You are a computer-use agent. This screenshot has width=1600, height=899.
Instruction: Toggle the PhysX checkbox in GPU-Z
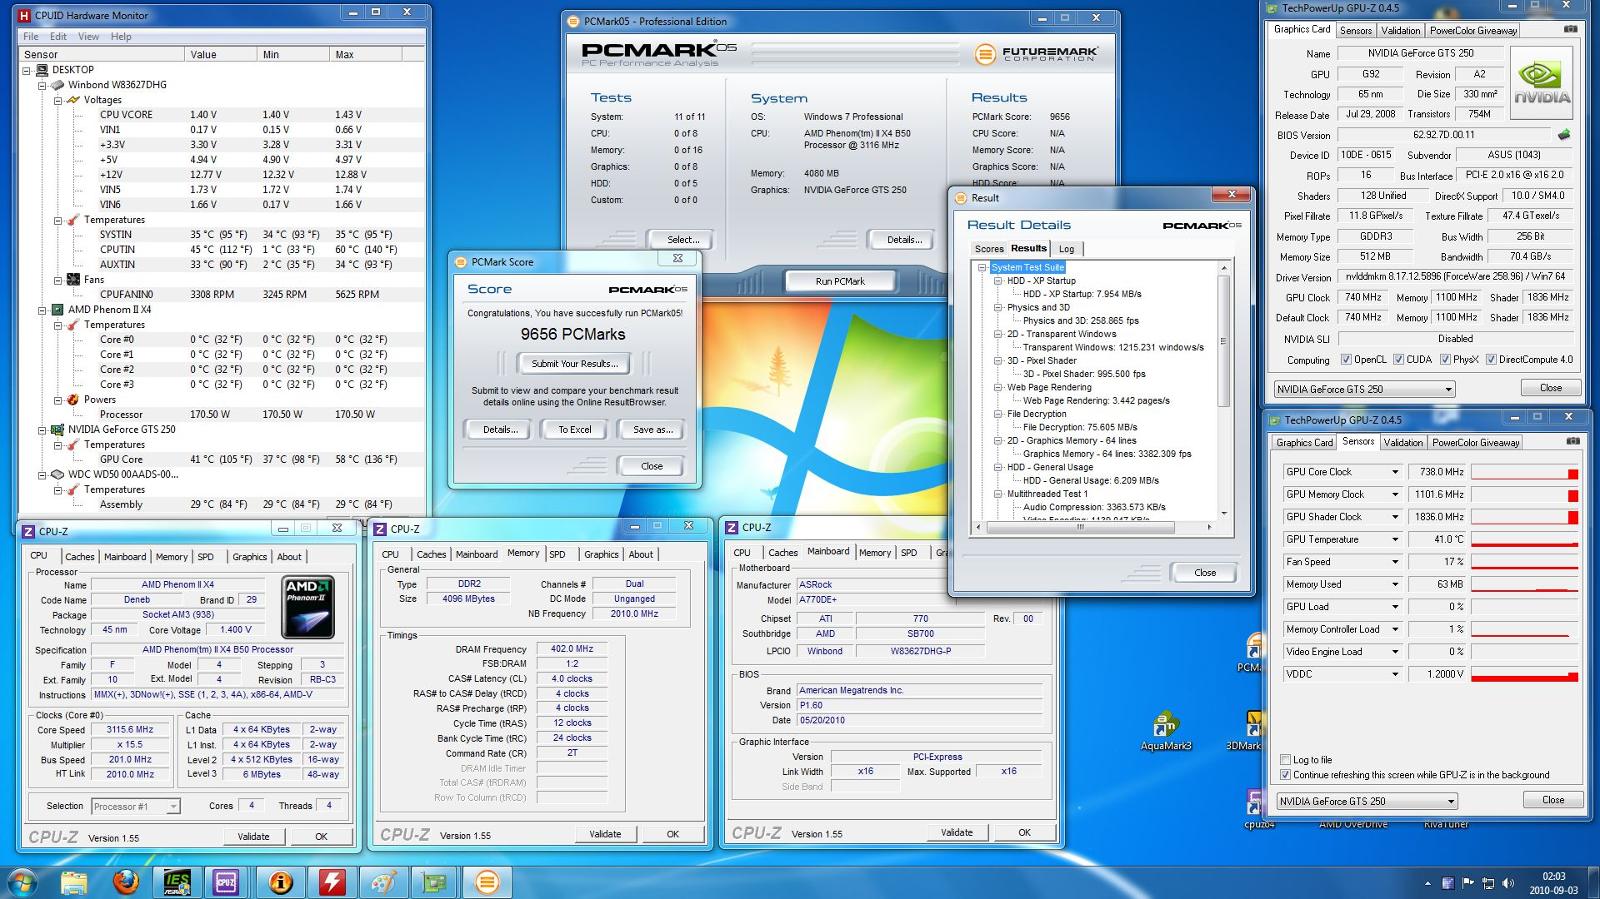[1445, 360]
